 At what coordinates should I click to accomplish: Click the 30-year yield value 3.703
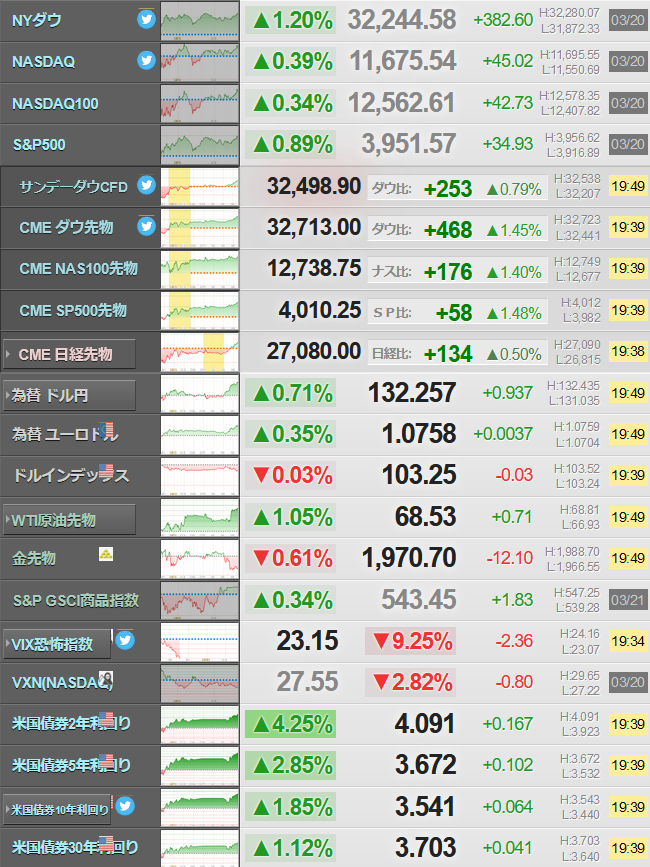(x=426, y=848)
